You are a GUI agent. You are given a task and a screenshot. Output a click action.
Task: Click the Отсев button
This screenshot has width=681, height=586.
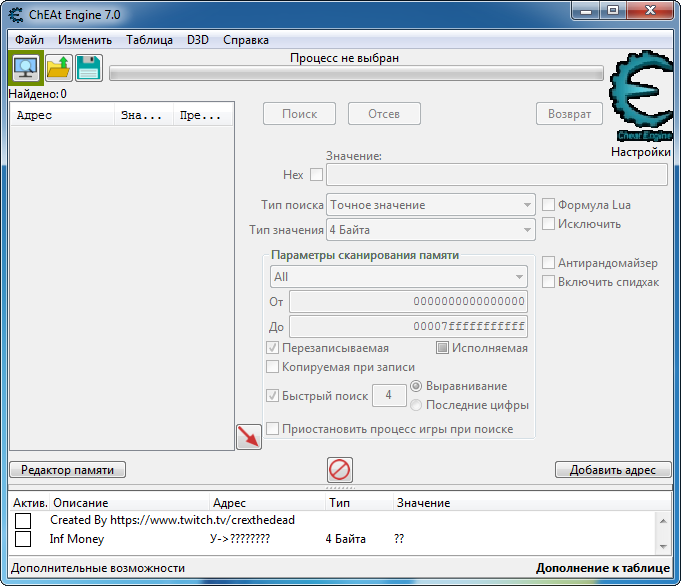pos(384,114)
